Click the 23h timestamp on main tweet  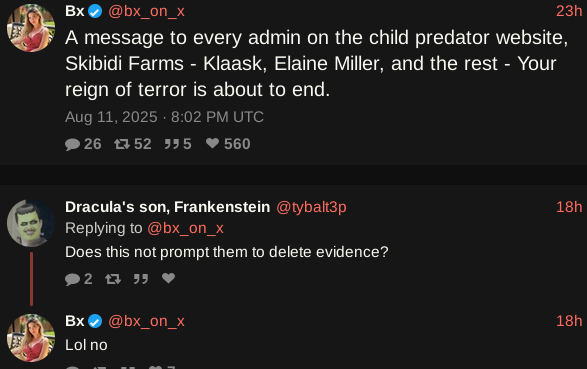pos(569,11)
